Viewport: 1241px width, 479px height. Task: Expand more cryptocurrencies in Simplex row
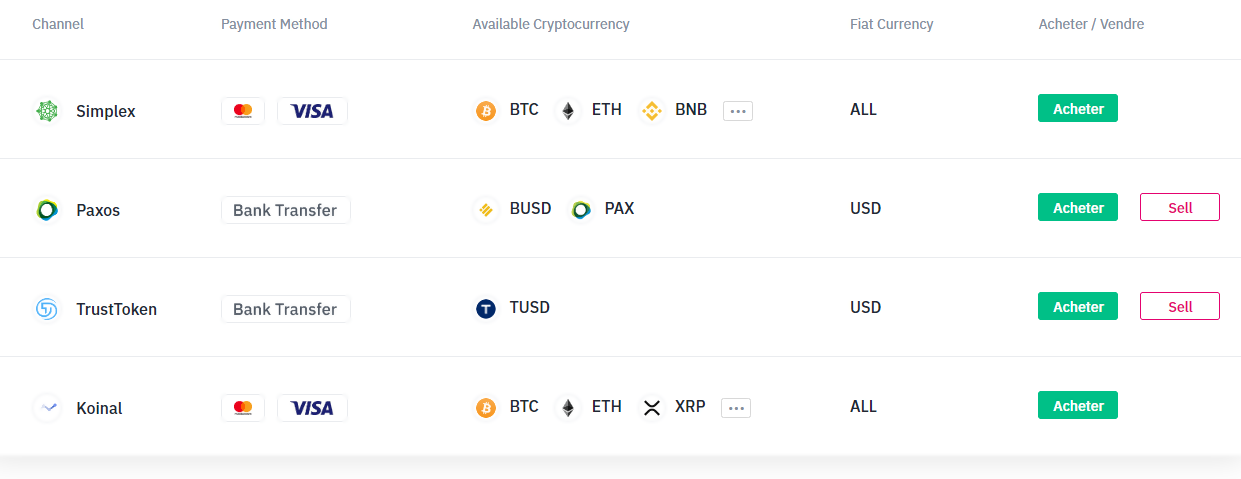tap(738, 111)
